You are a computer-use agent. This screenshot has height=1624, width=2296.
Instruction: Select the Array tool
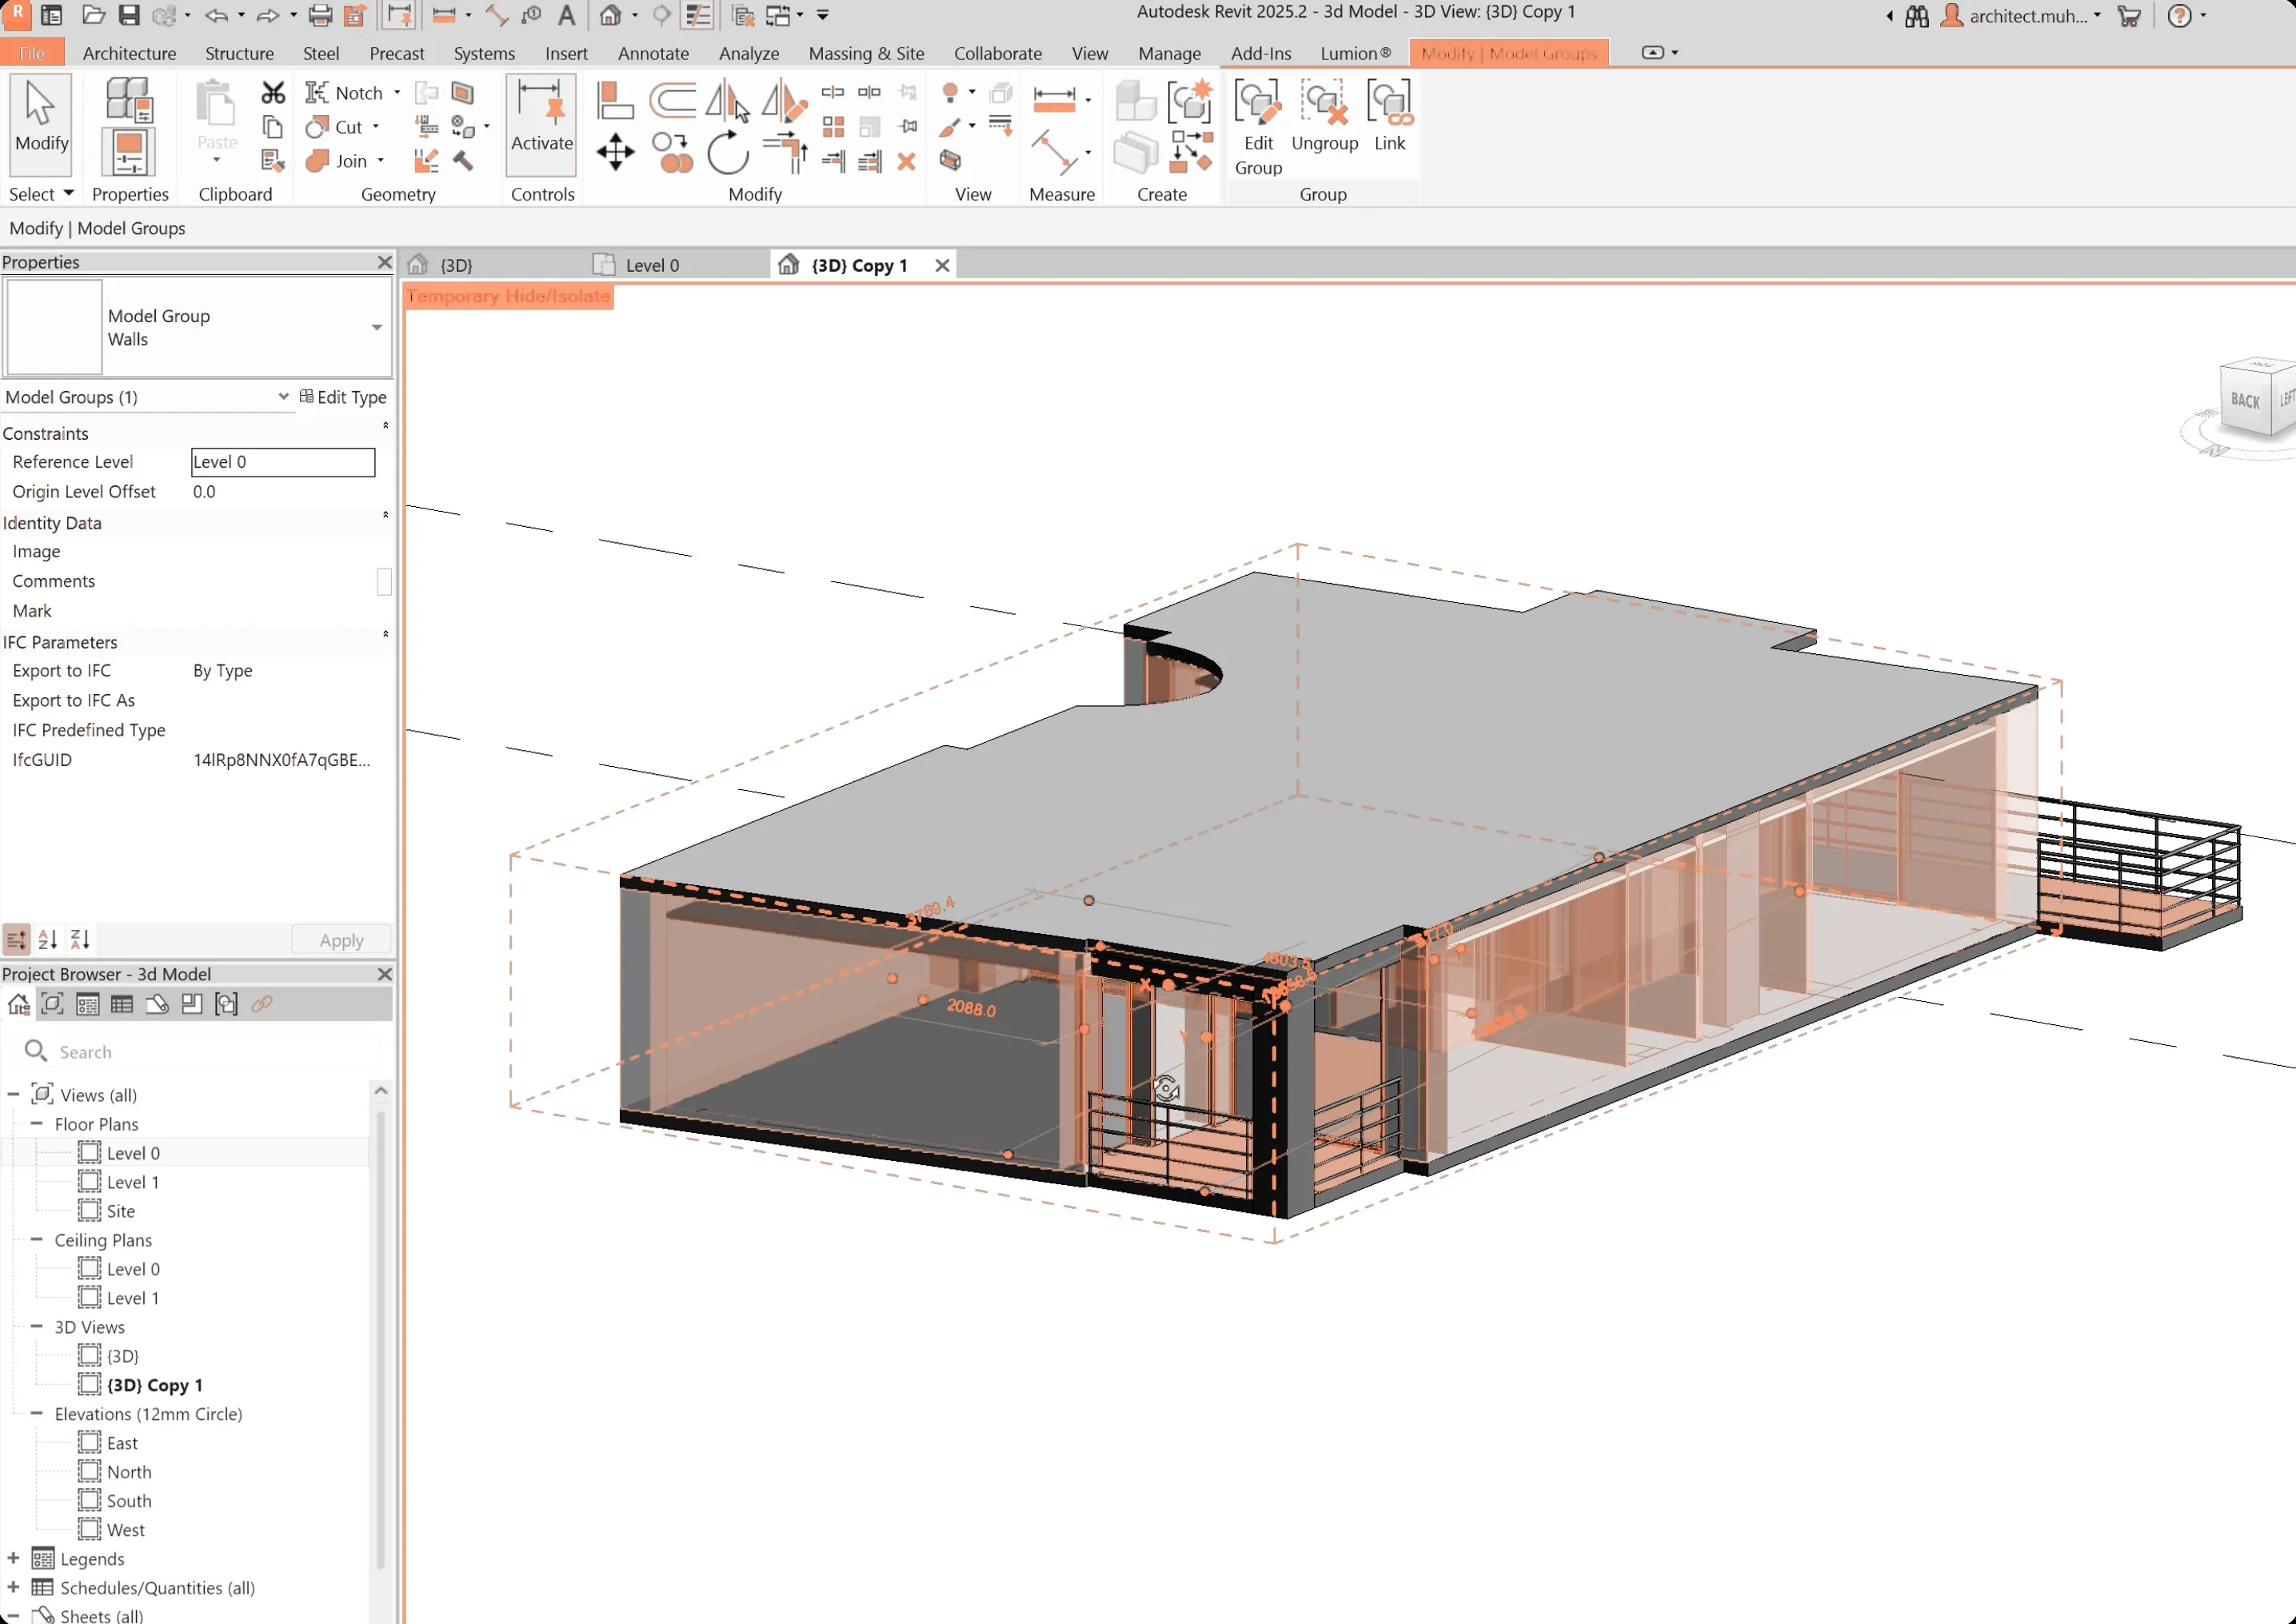pyautogui.click(x=833, y=127)
